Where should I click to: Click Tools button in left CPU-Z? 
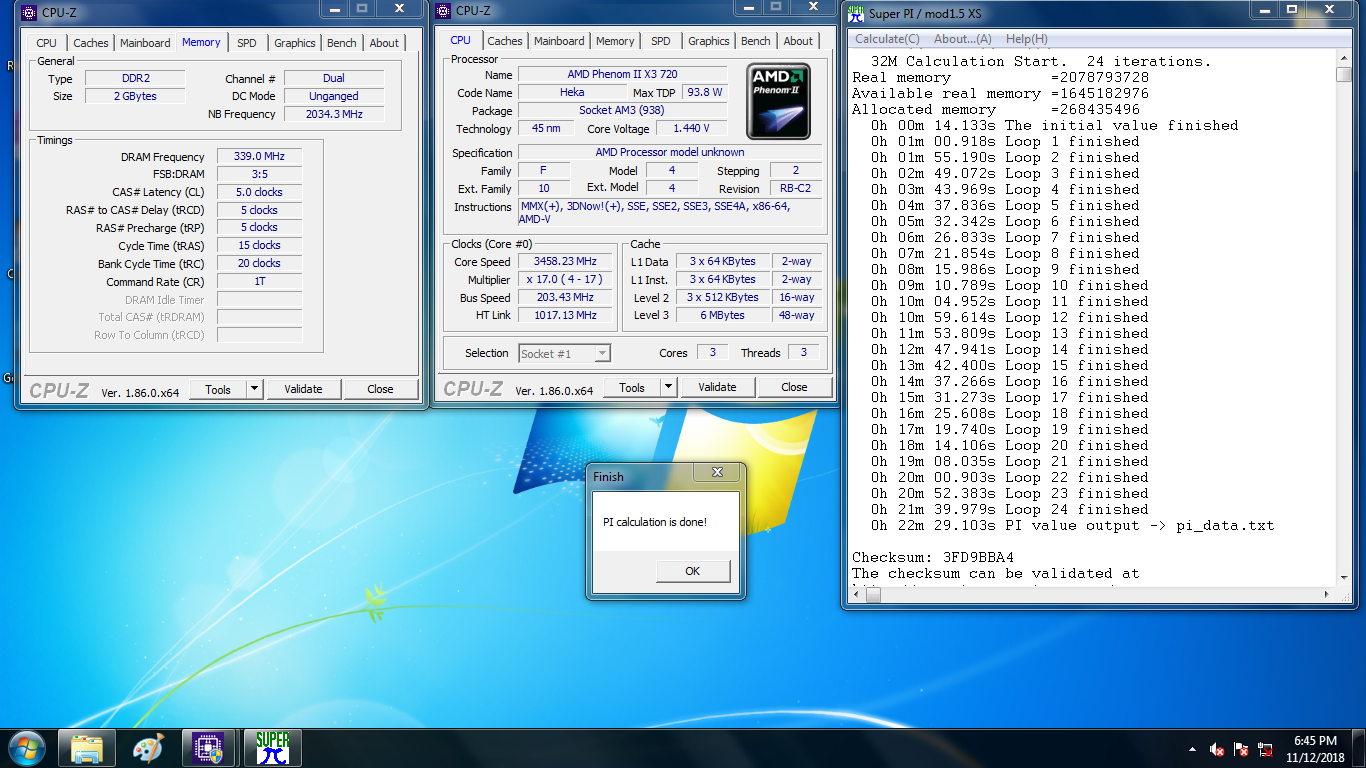(x=218, y=390)
